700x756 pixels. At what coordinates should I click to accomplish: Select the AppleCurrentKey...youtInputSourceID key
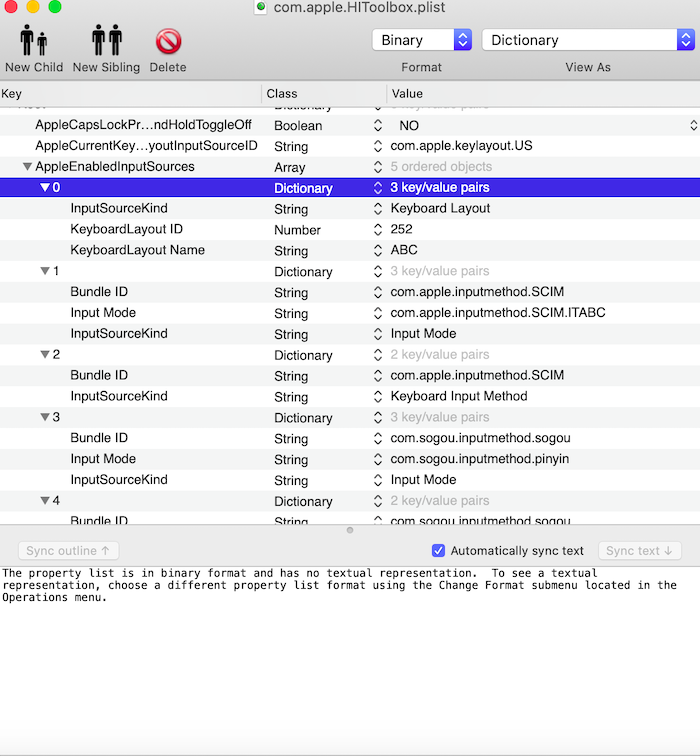(x=146, y=146)
